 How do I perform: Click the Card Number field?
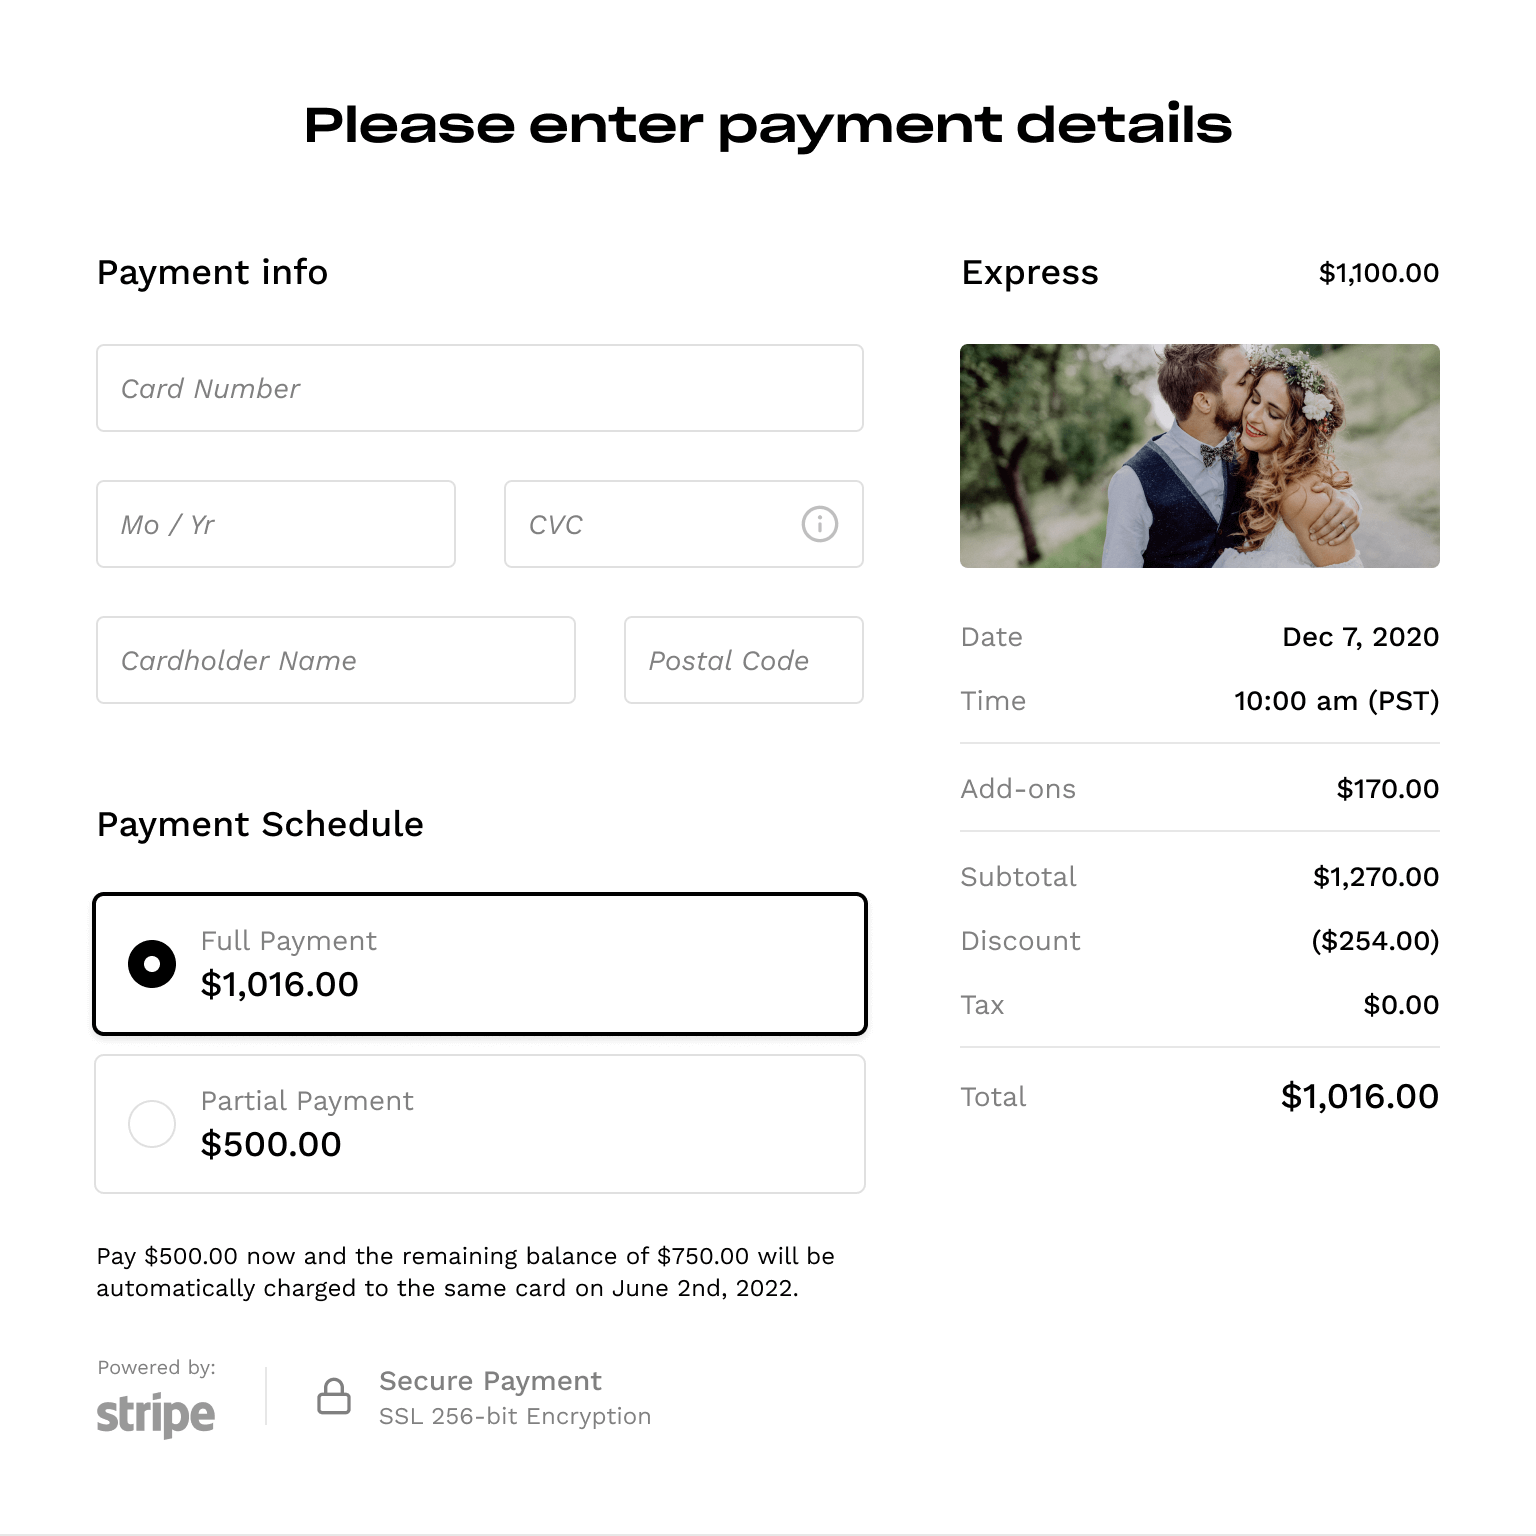pyautogui.click(x=480, y=388)
